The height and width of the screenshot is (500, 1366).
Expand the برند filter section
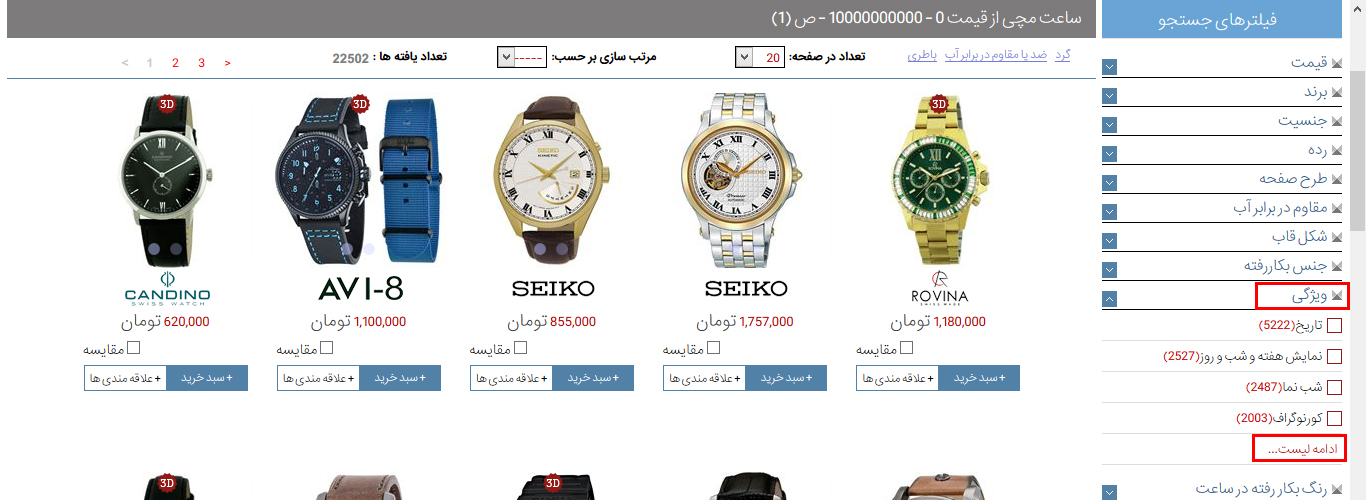(1110, 96)
